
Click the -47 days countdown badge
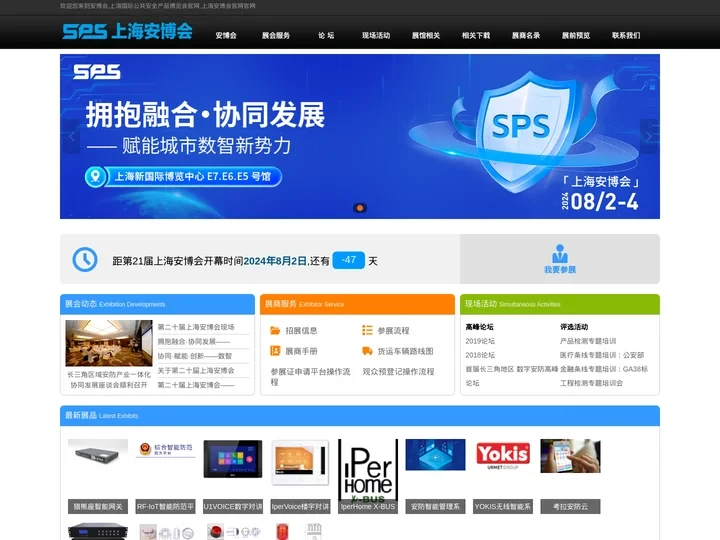[349, 260]
